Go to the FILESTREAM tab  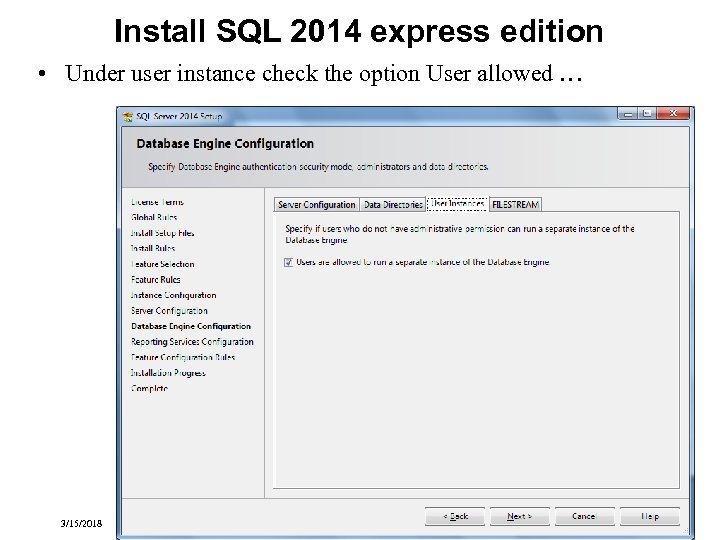516,205
